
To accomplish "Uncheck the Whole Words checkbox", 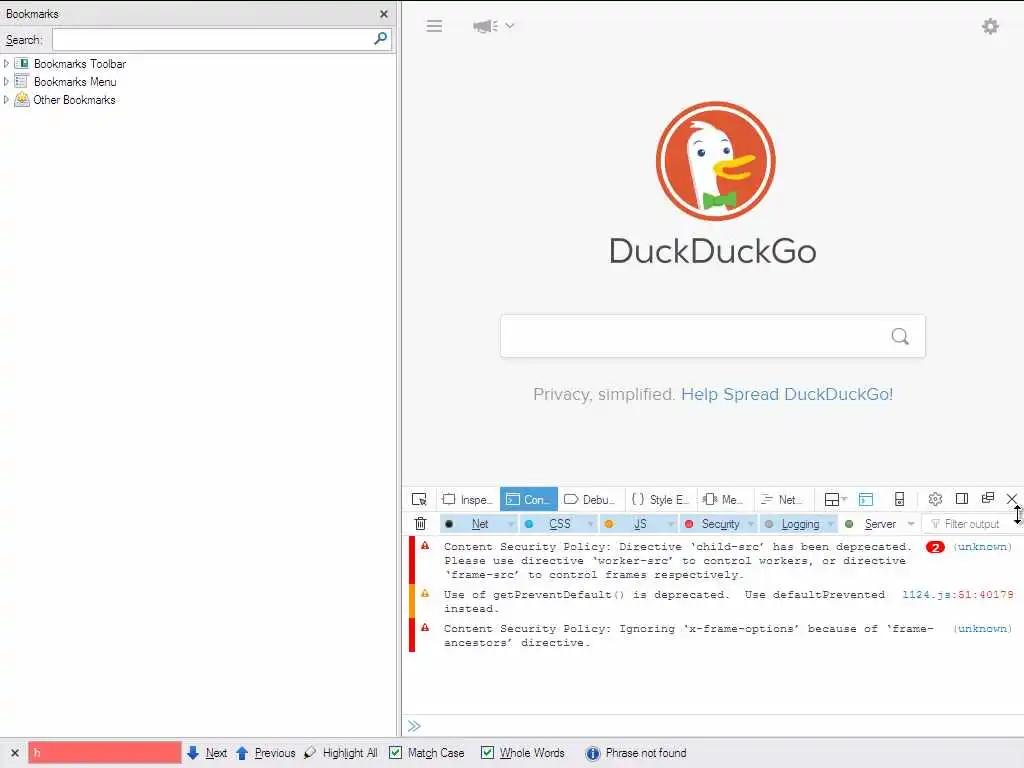I will pyautogui.click(x=487, y=752).
